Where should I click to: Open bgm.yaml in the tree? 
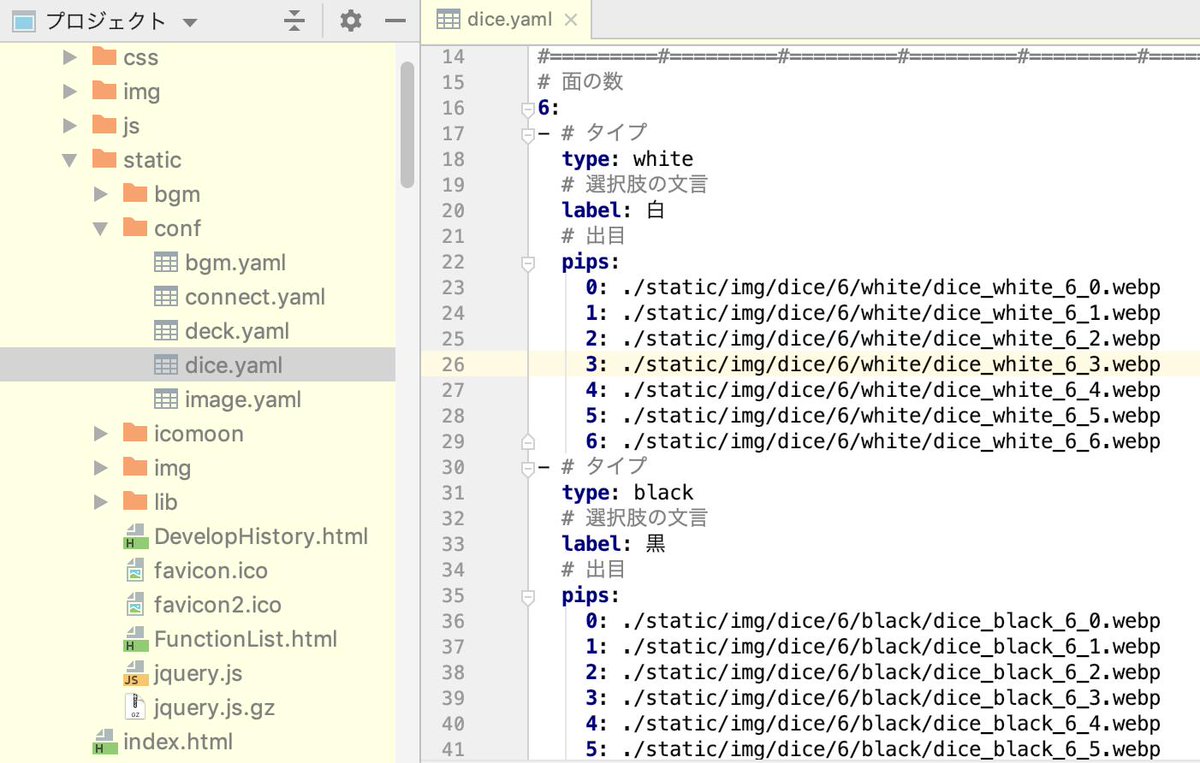[x=235, y=262]
